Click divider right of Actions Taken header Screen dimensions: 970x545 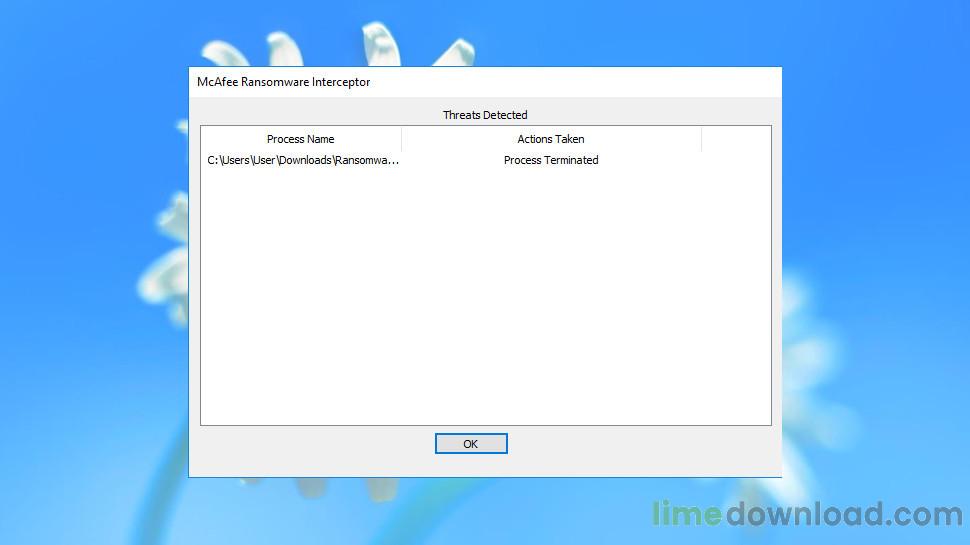point(701,139)
